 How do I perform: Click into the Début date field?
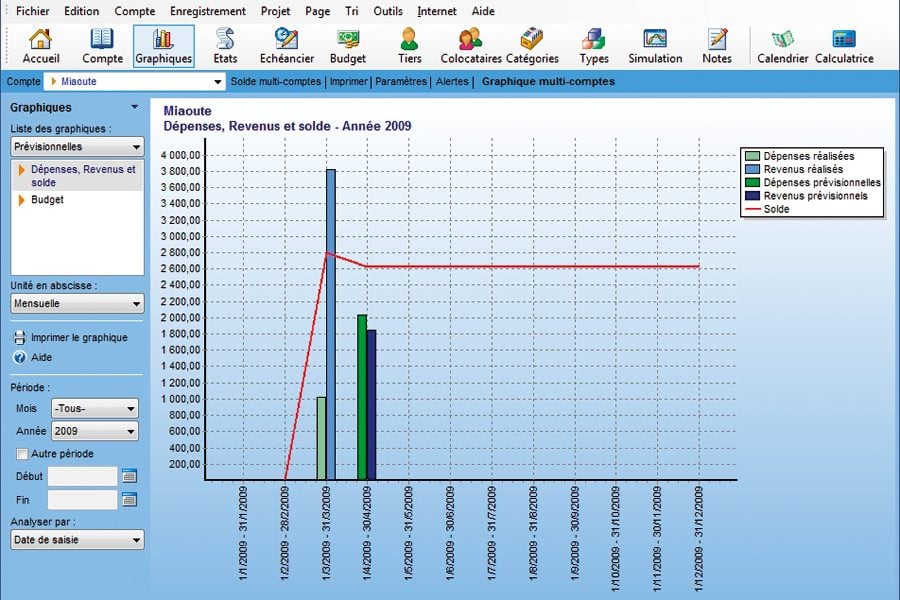[83, 476]
